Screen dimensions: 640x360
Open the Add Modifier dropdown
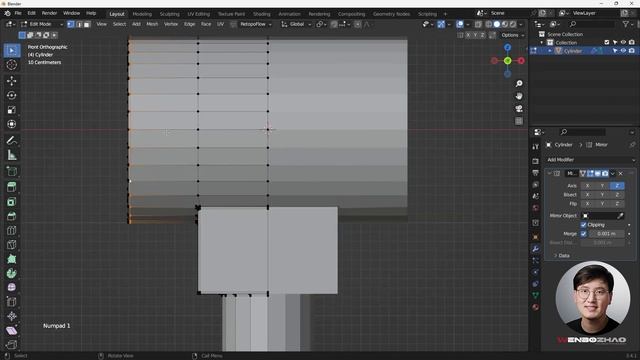tap(590, 160)
